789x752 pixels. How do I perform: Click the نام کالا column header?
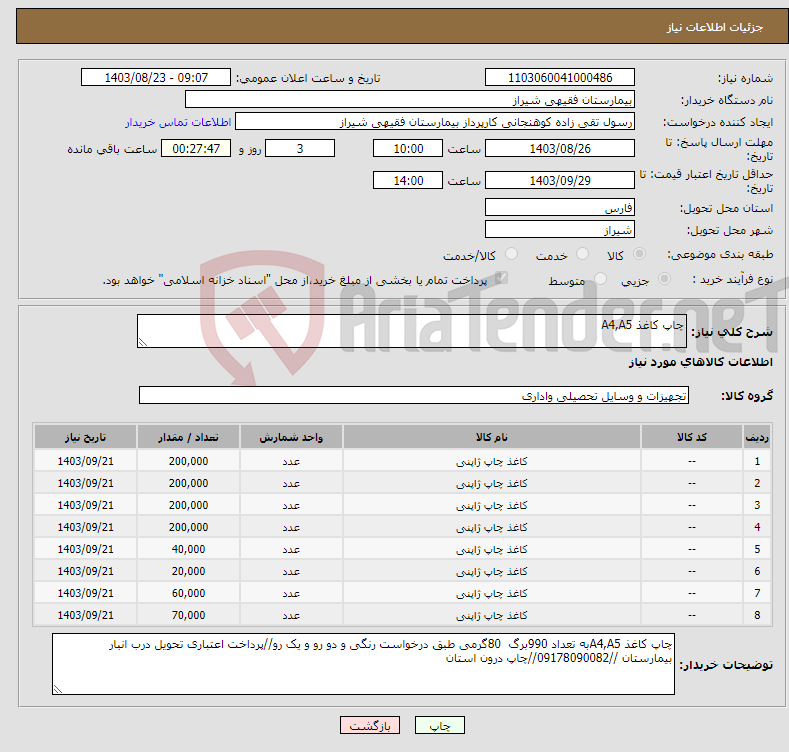[492, 437]
